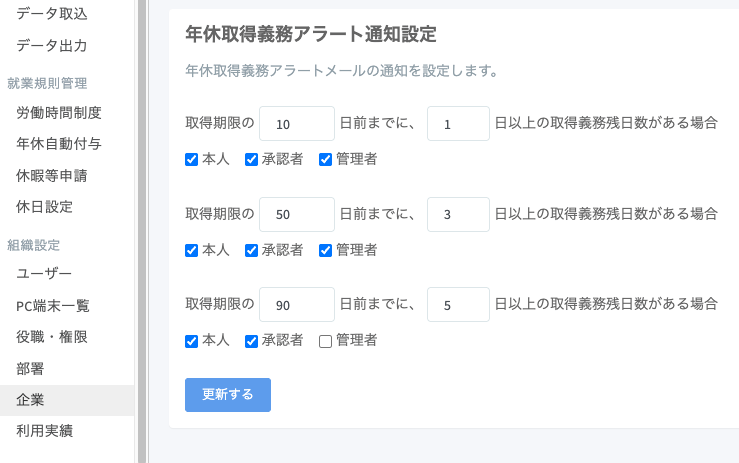Click the days-before field showing 10

point(296,124)
